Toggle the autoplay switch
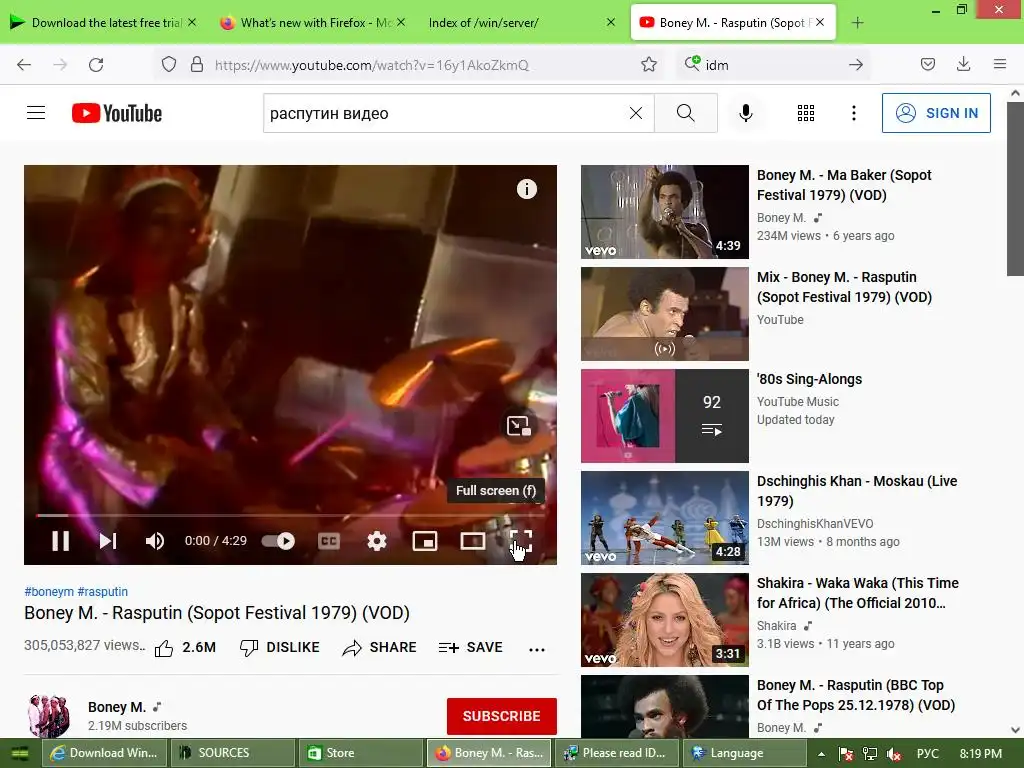1024x768 pixels. (x=278, y=541)
